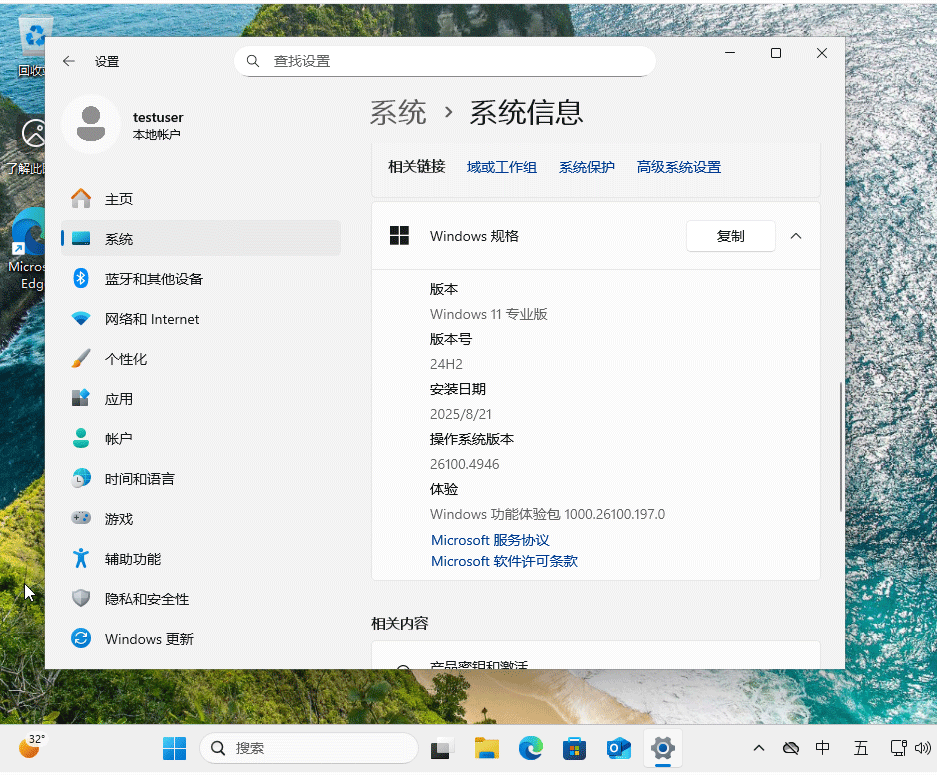The image size is (937, 776).
Task: Open the Start menu from taskbar
Action: 174,749
